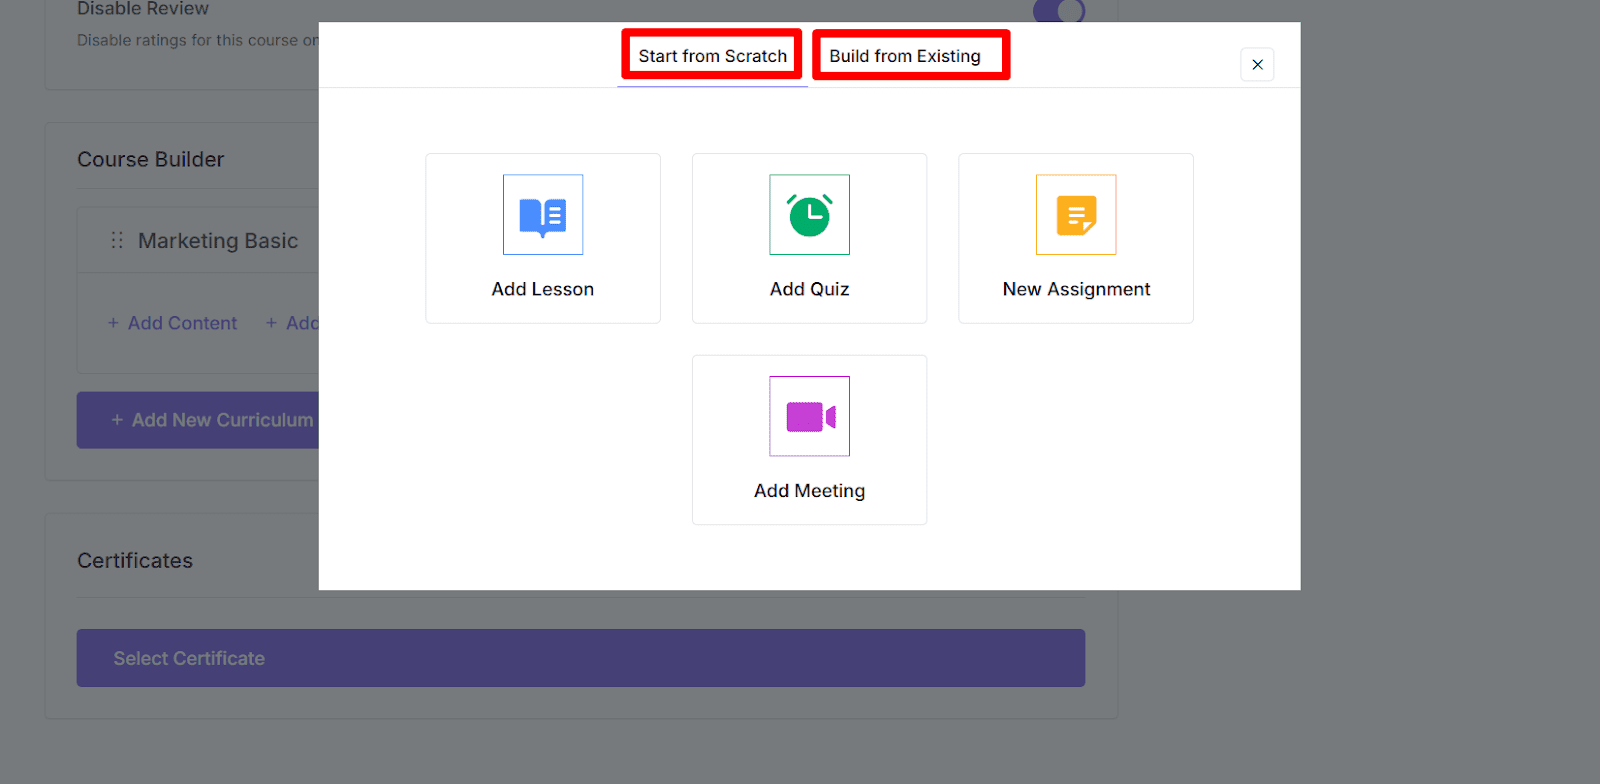
Task: Click the blue book Add Lesson icon
Action: pyautogui.click(x=543, y=215)
